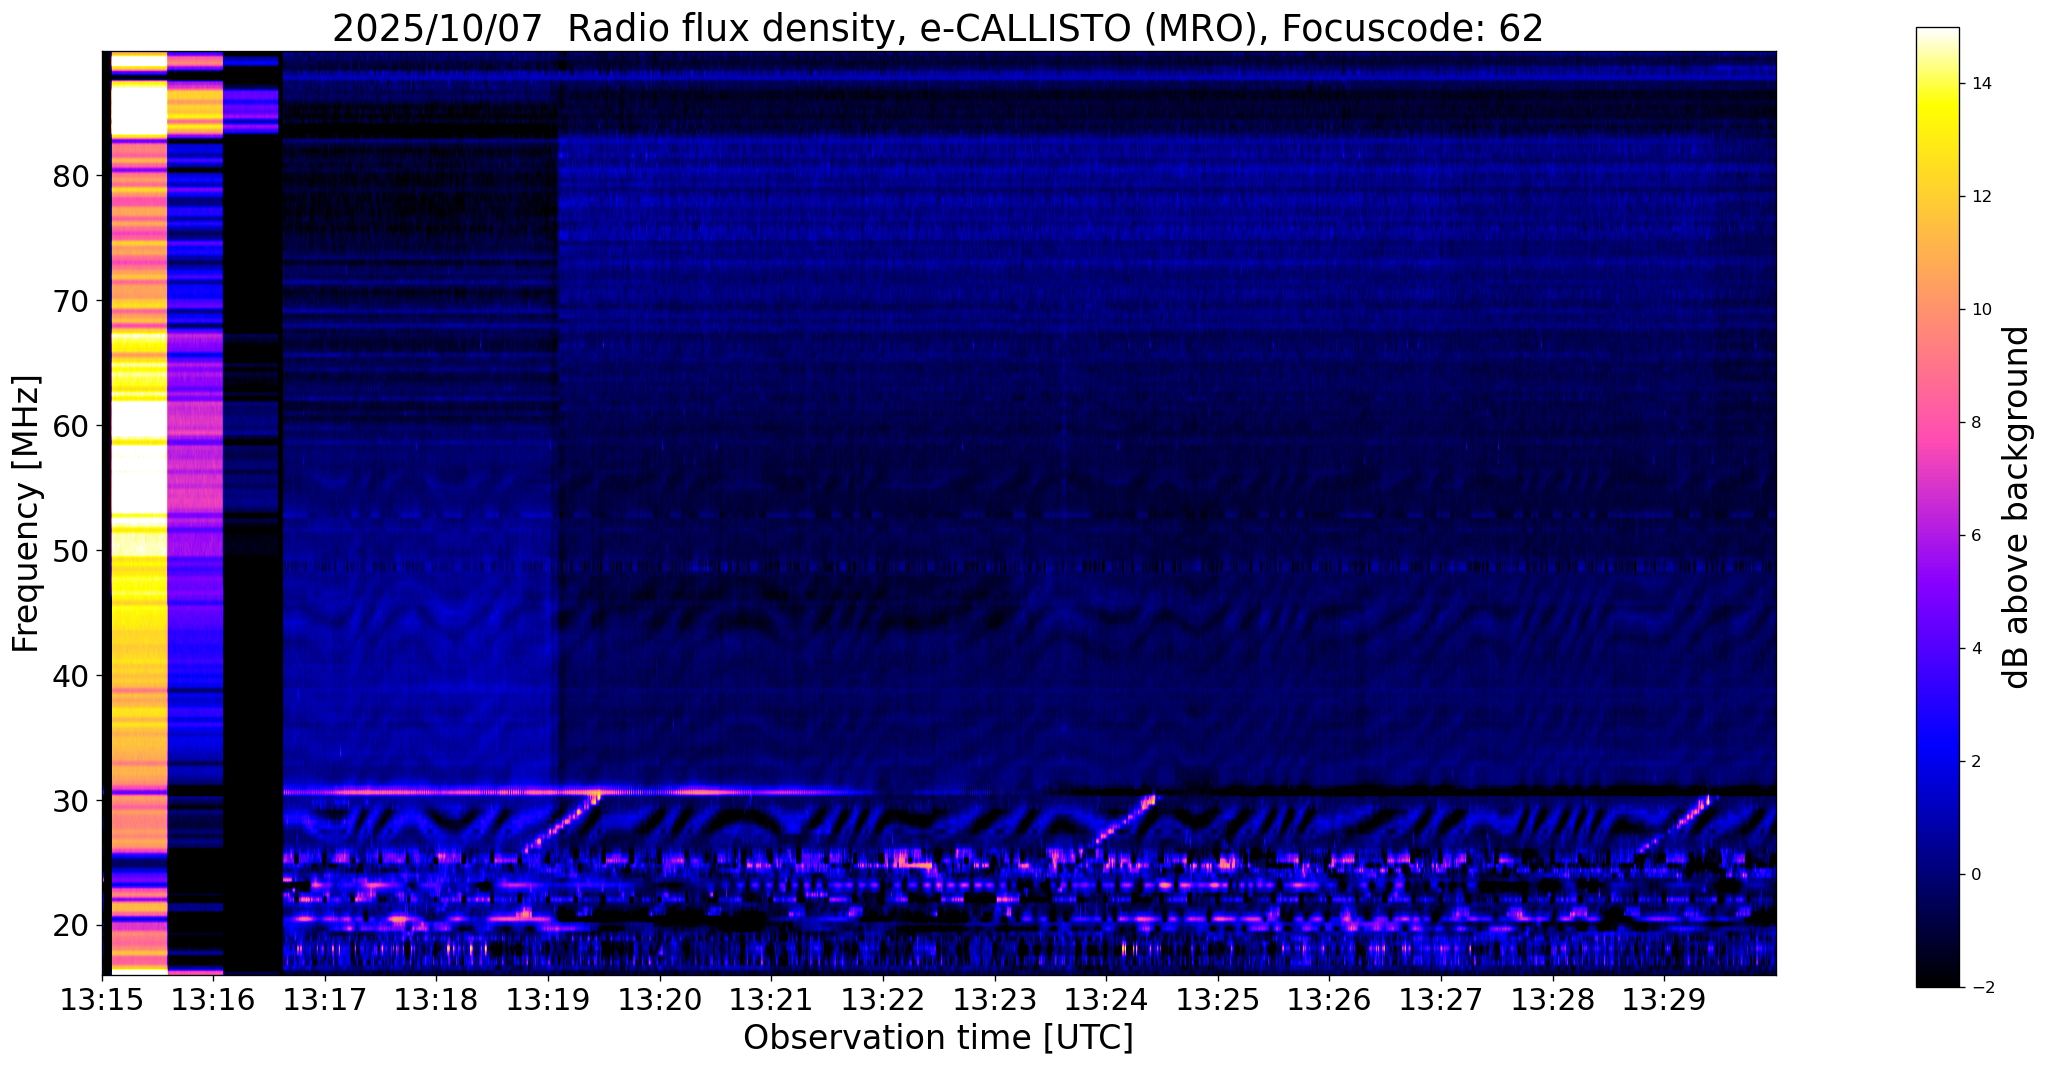
Task: Click the 20 MHz frequency tick label
Action: pos(71,926)
